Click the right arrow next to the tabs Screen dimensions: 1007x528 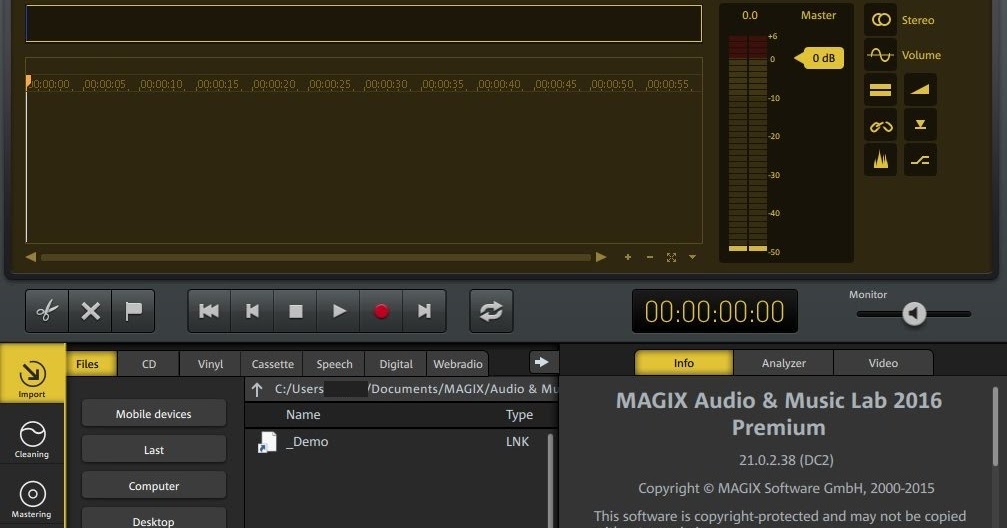[541, 362]
